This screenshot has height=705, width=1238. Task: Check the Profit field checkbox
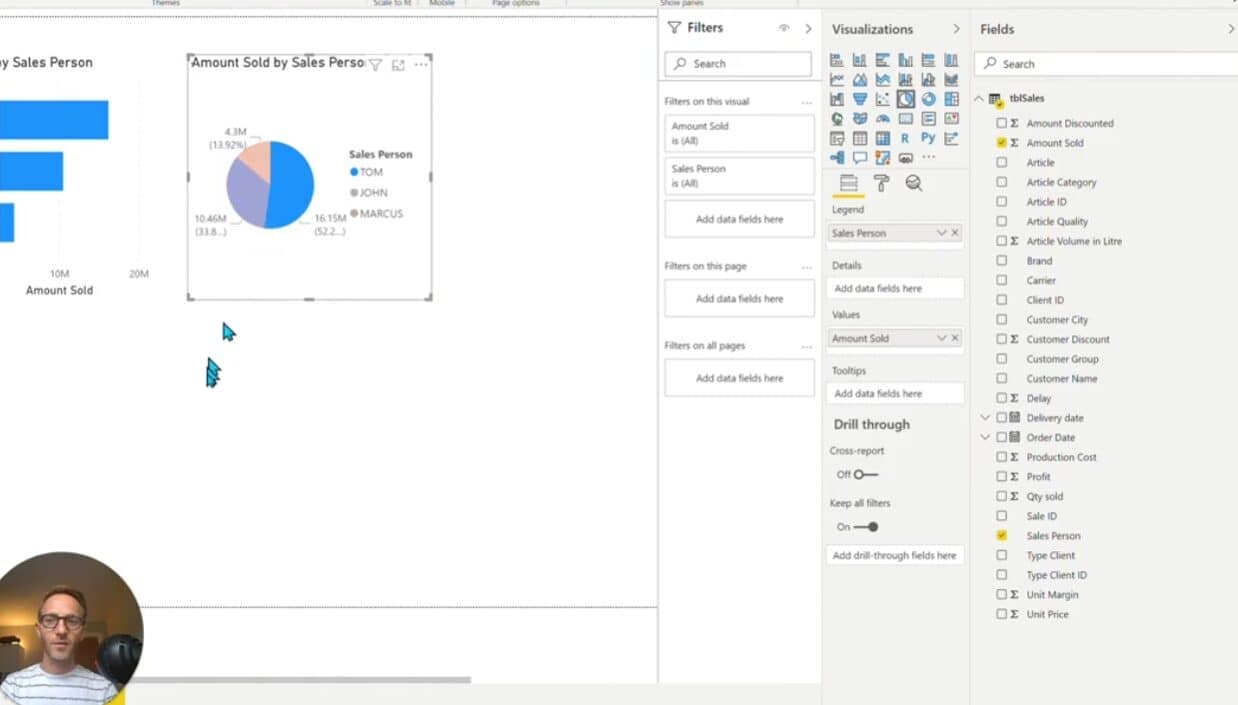pos(1001,477)
